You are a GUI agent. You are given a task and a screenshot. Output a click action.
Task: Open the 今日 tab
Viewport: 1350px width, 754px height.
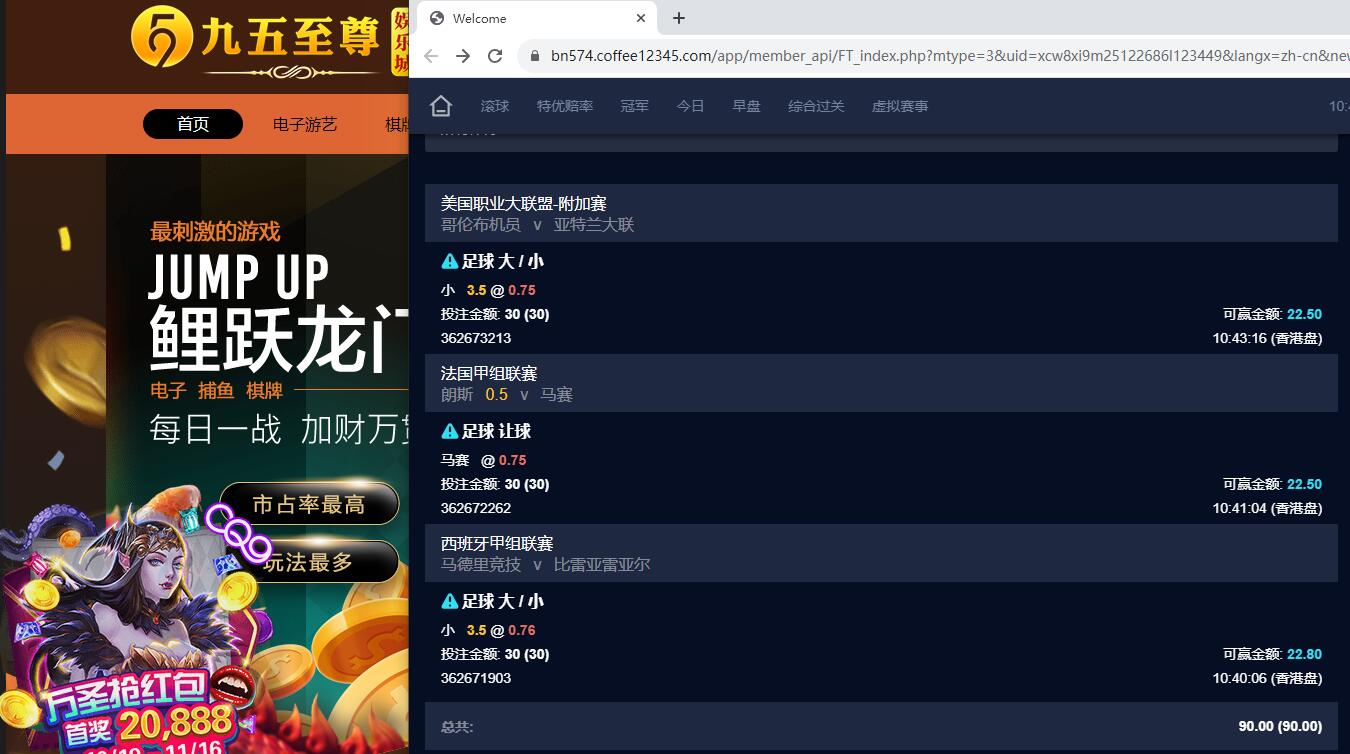coord(691,106)
